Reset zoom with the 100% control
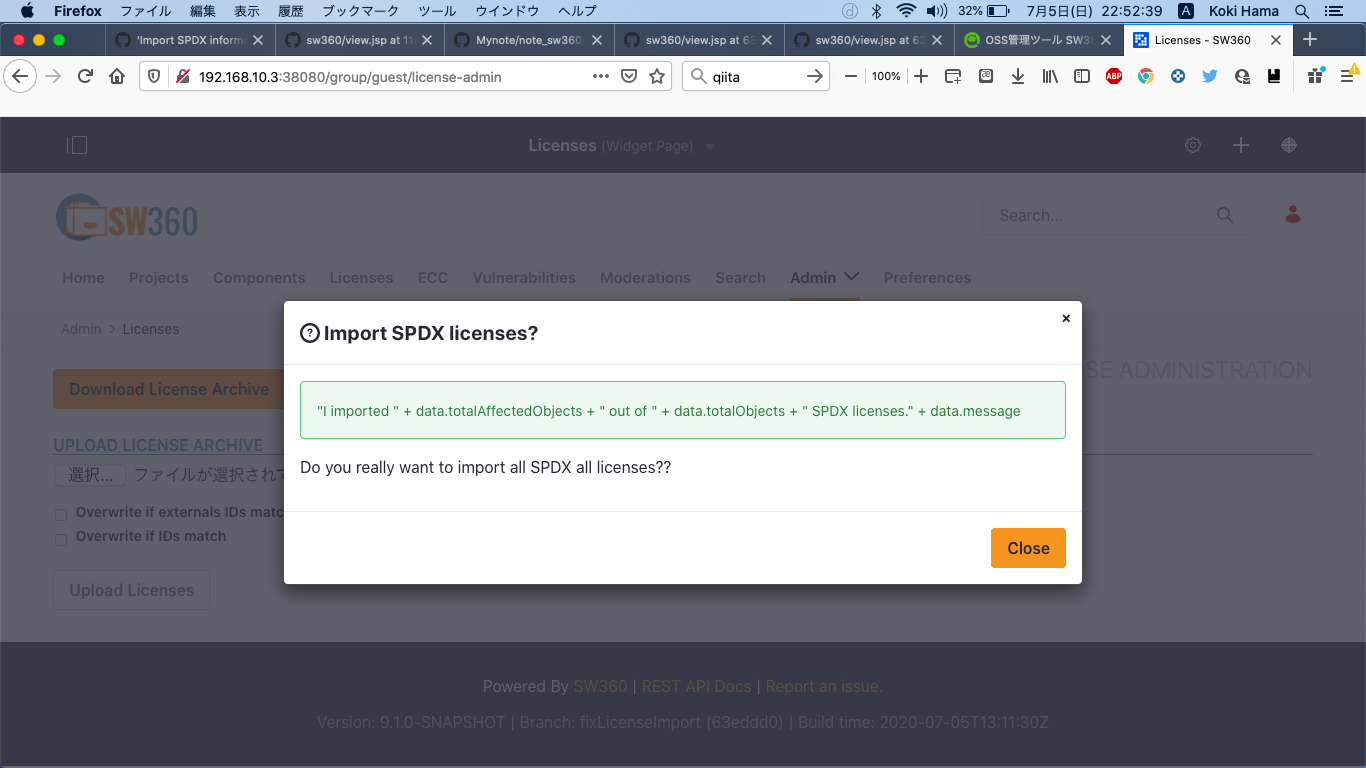Screen dimensions: 1366x768 click(884, 76)
